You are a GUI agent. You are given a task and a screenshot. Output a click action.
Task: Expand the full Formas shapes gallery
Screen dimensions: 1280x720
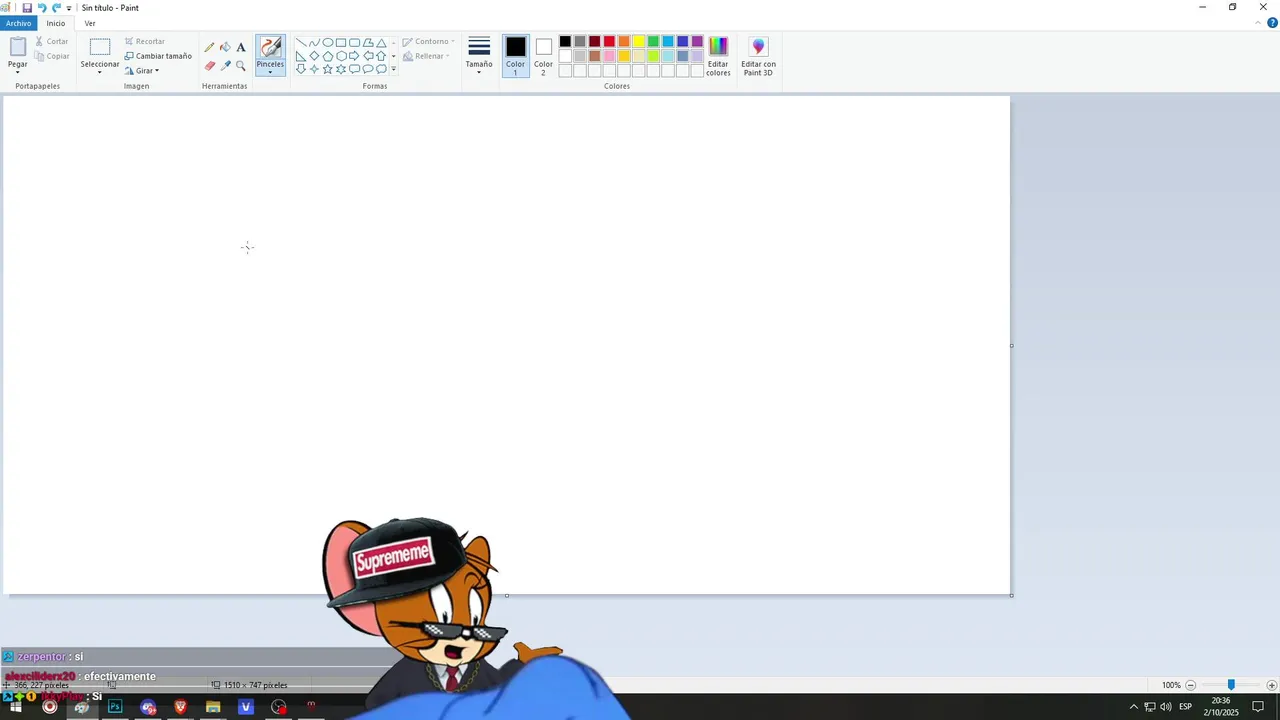pos(393,69)
